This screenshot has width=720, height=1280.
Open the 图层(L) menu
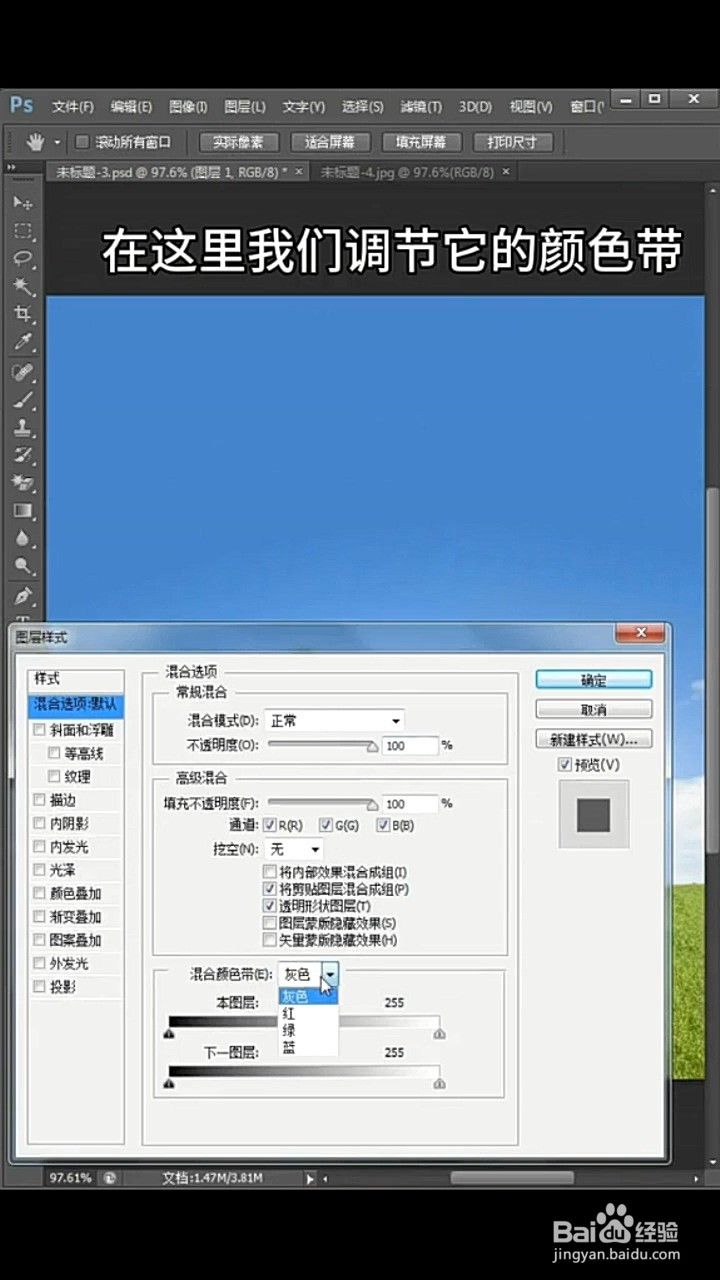pyautogui.click(x=245, y=106)
